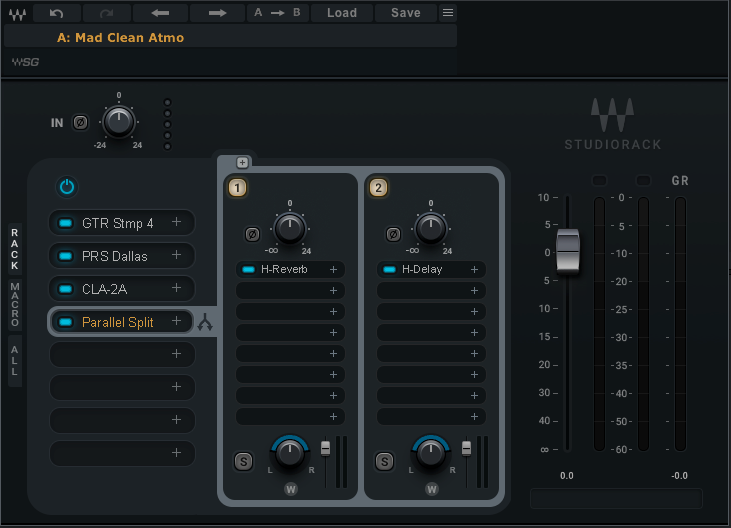
Task: Undo the last action
Action: [56, 13]
